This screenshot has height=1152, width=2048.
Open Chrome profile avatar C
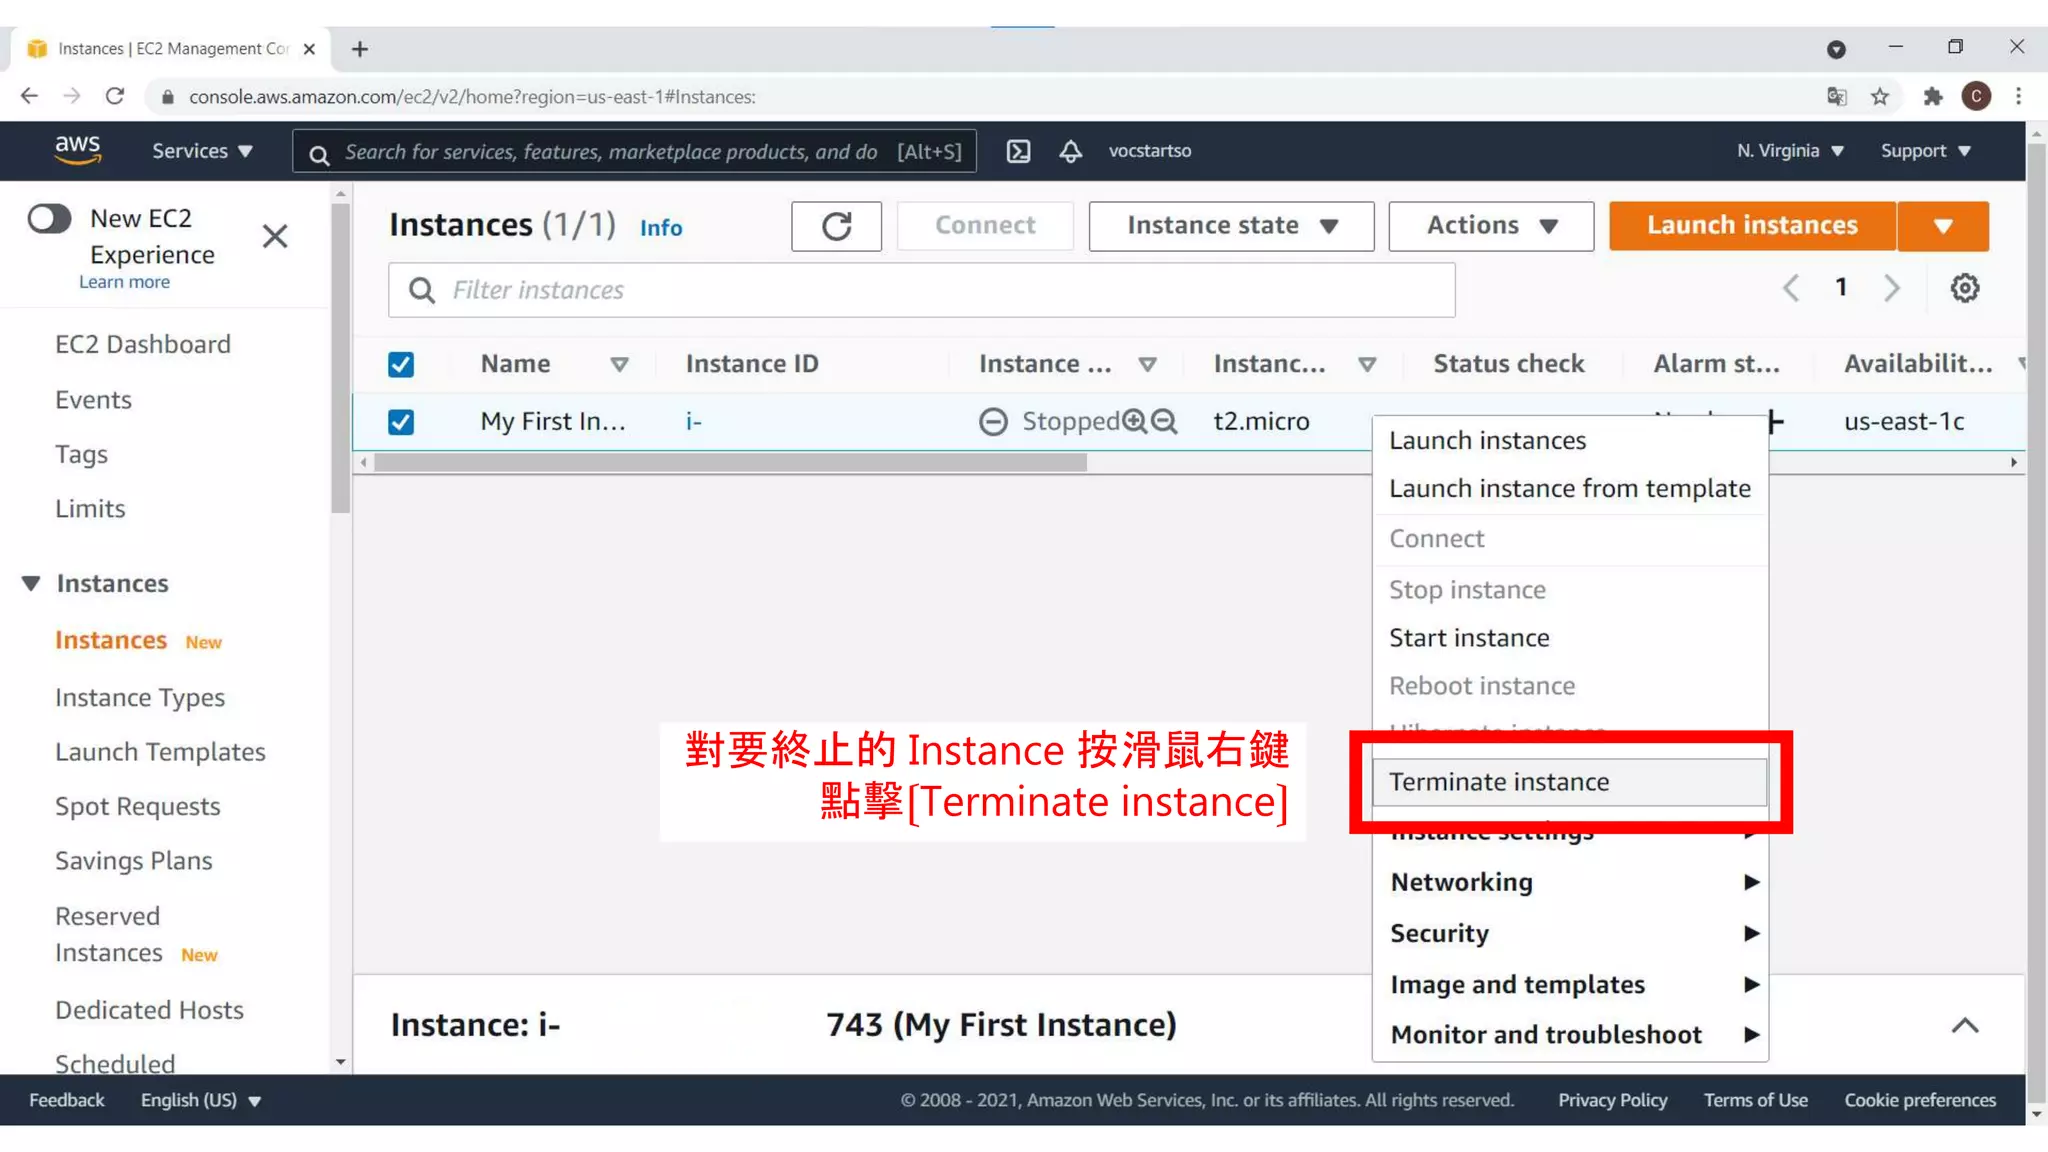coord(1976,96)
